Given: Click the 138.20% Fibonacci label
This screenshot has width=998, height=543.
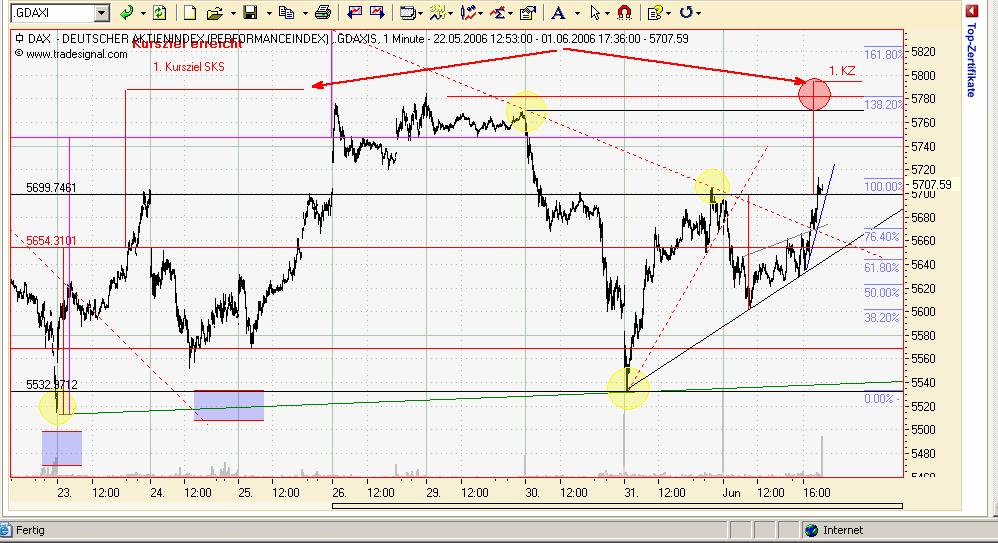Looking at the screenshot, I should pos(883,104).
